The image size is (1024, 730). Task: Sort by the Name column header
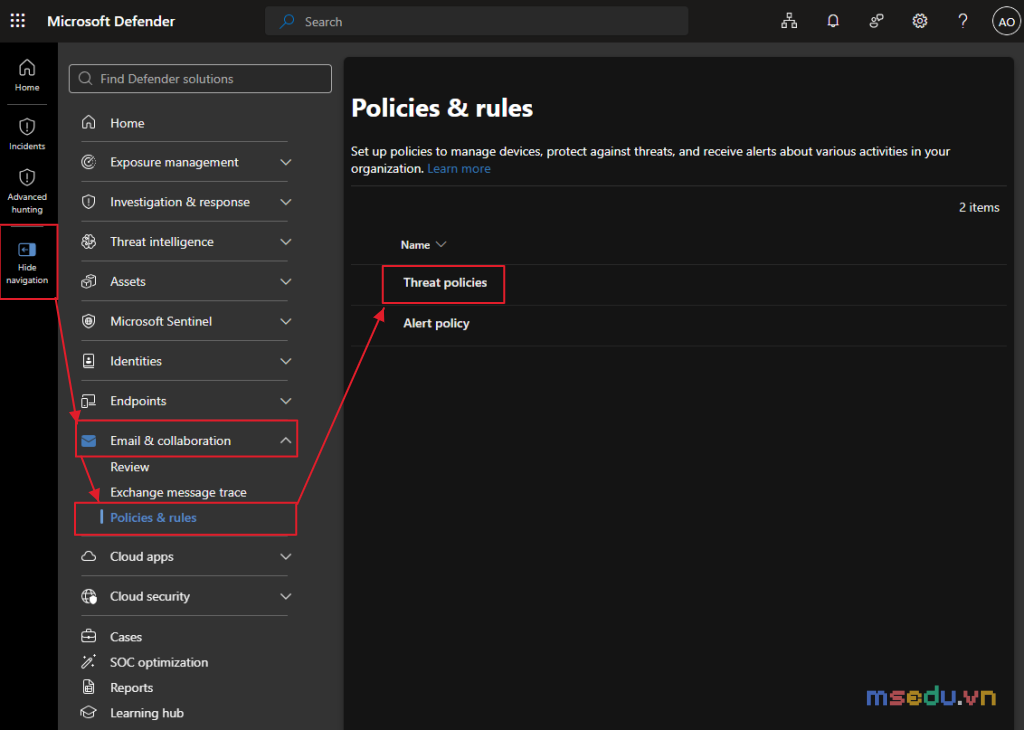coord(423,245)
